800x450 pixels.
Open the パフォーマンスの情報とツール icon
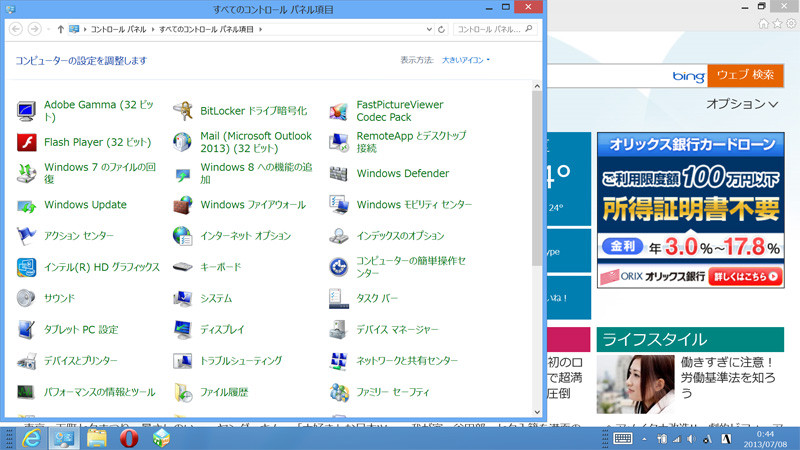point(27,392)
